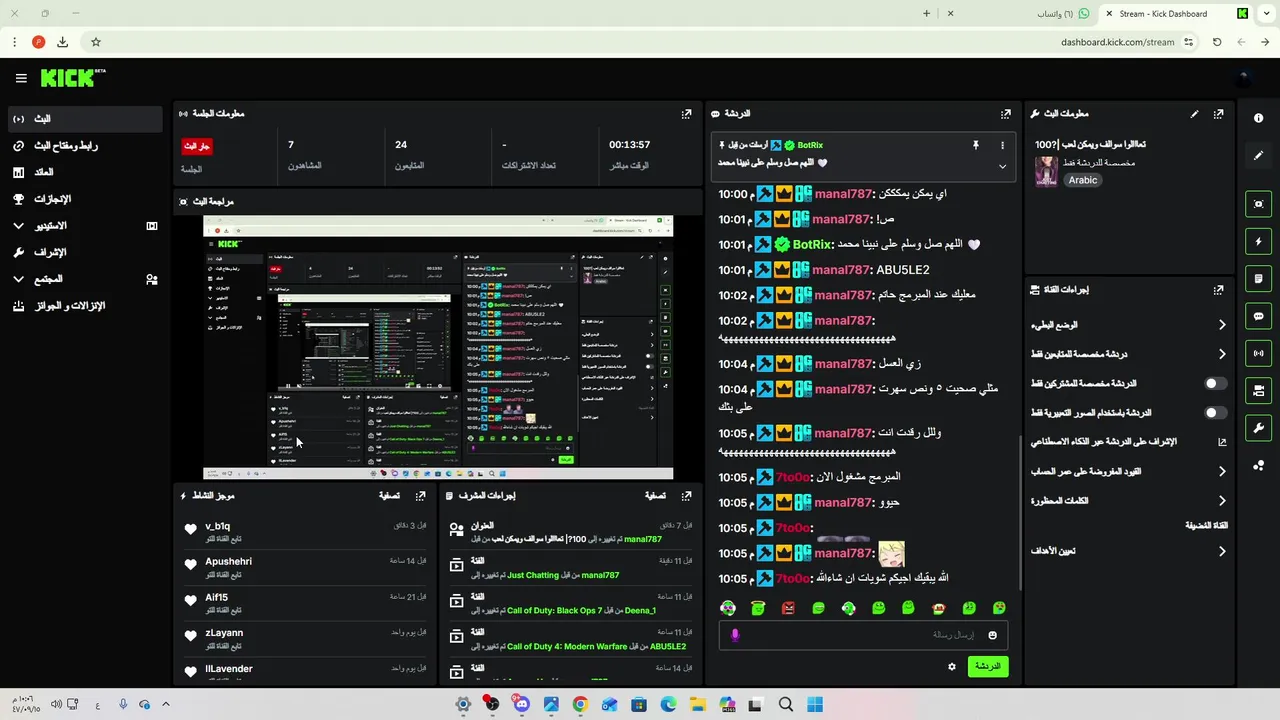The image size is (1280, 720).
Task: Open Stream URL and Key (رابط ومفتاح البث) in sidebar
Action: click(84, 146)
